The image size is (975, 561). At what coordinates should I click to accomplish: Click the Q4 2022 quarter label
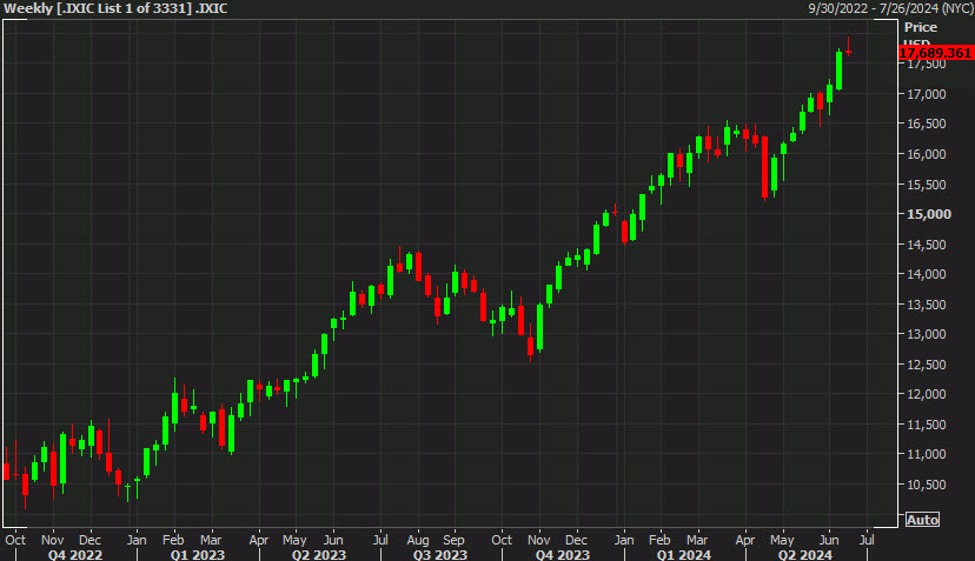pos(75,554)
